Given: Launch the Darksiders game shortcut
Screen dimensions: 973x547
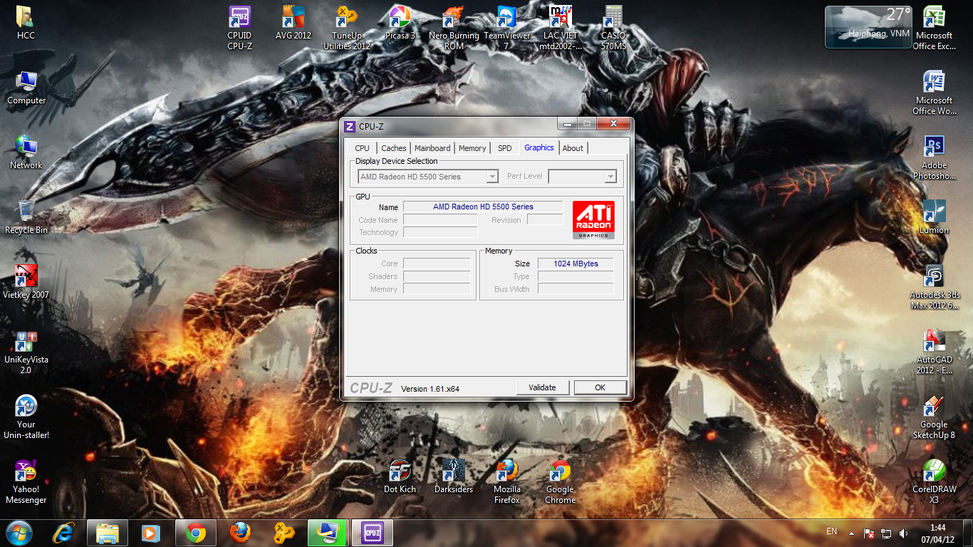Looking at the screenshot, I should [453, 472].
